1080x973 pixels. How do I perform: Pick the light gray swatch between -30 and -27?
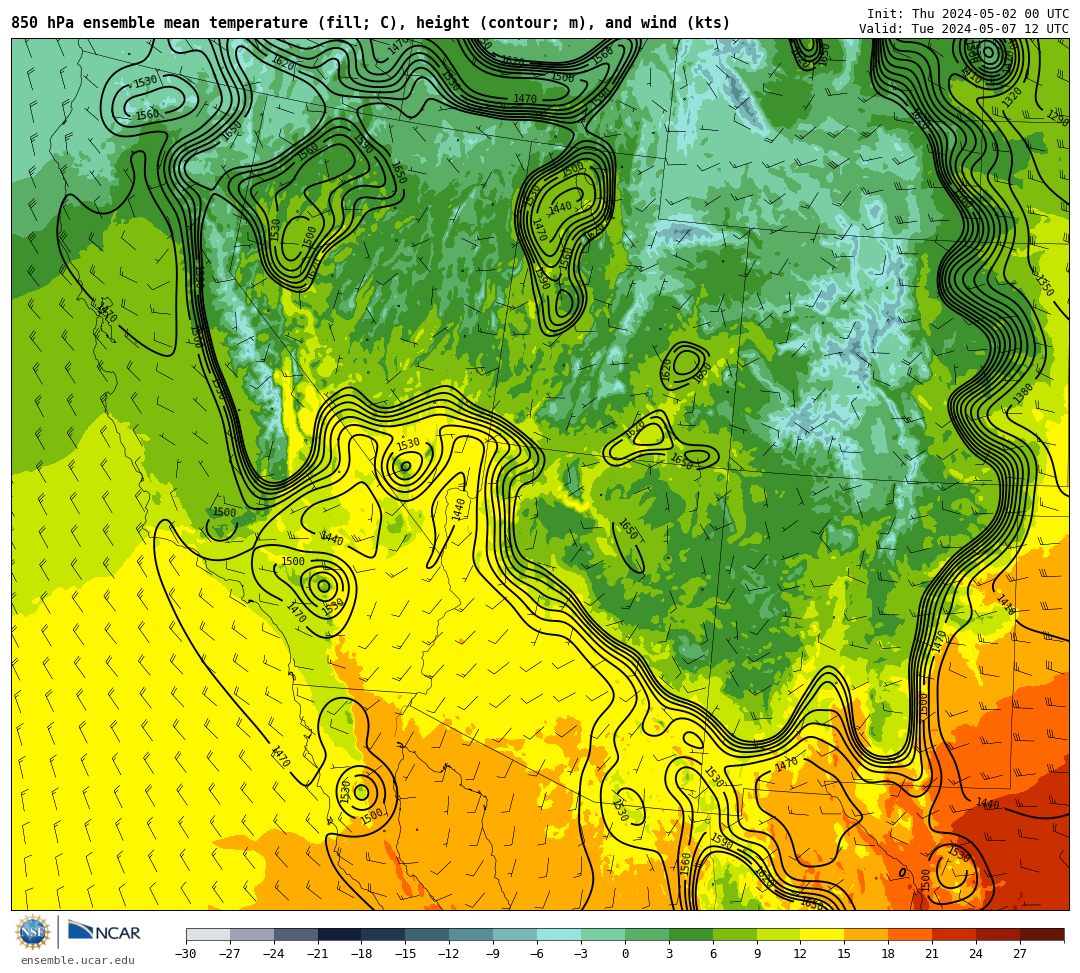pyautogui.click(x=208, y=934)
